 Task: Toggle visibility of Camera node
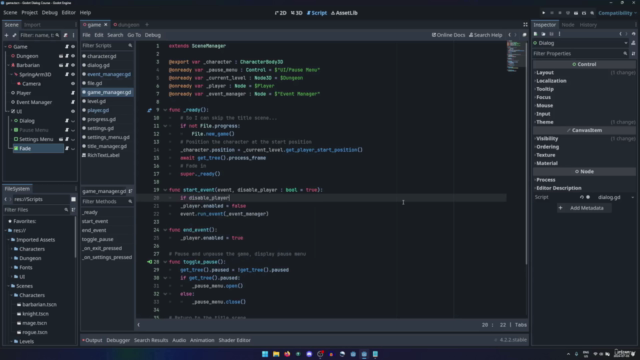pos(73,84)
